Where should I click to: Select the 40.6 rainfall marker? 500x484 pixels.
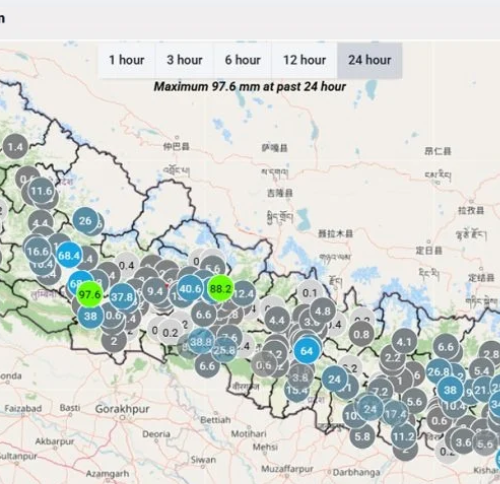(x=190, y=288)
